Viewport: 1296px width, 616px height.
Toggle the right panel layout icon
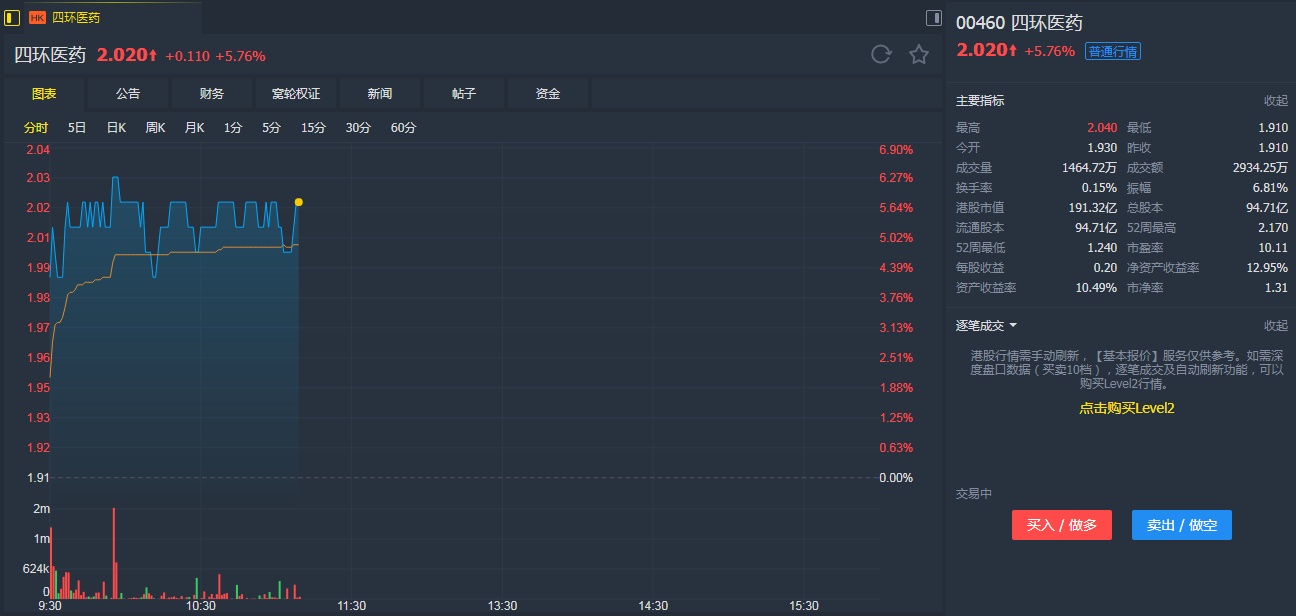pos(933,17)
